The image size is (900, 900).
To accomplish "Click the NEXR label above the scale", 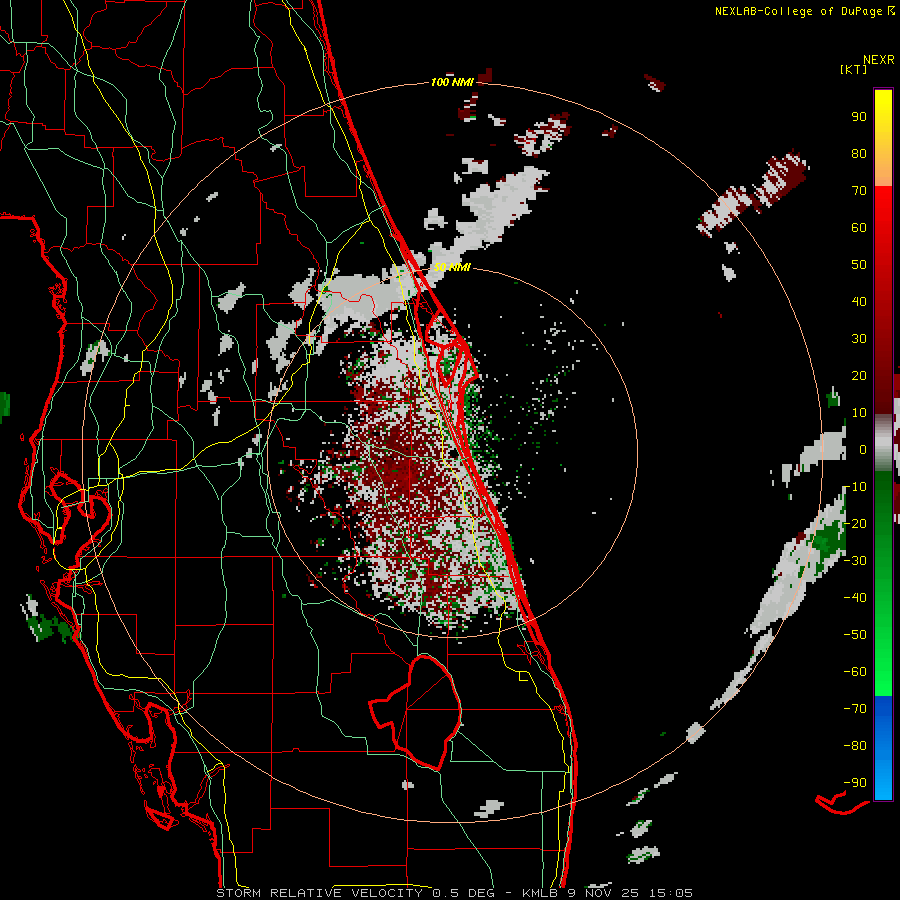I will [878, 60].
